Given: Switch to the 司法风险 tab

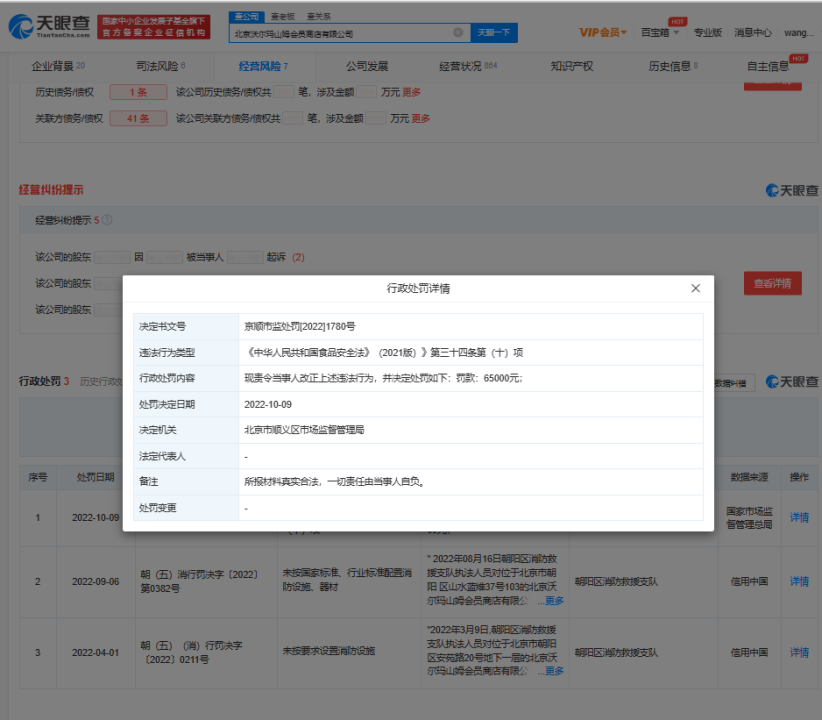Looking at the screenshot, I should pyautogui.click(x=159, y=66).
